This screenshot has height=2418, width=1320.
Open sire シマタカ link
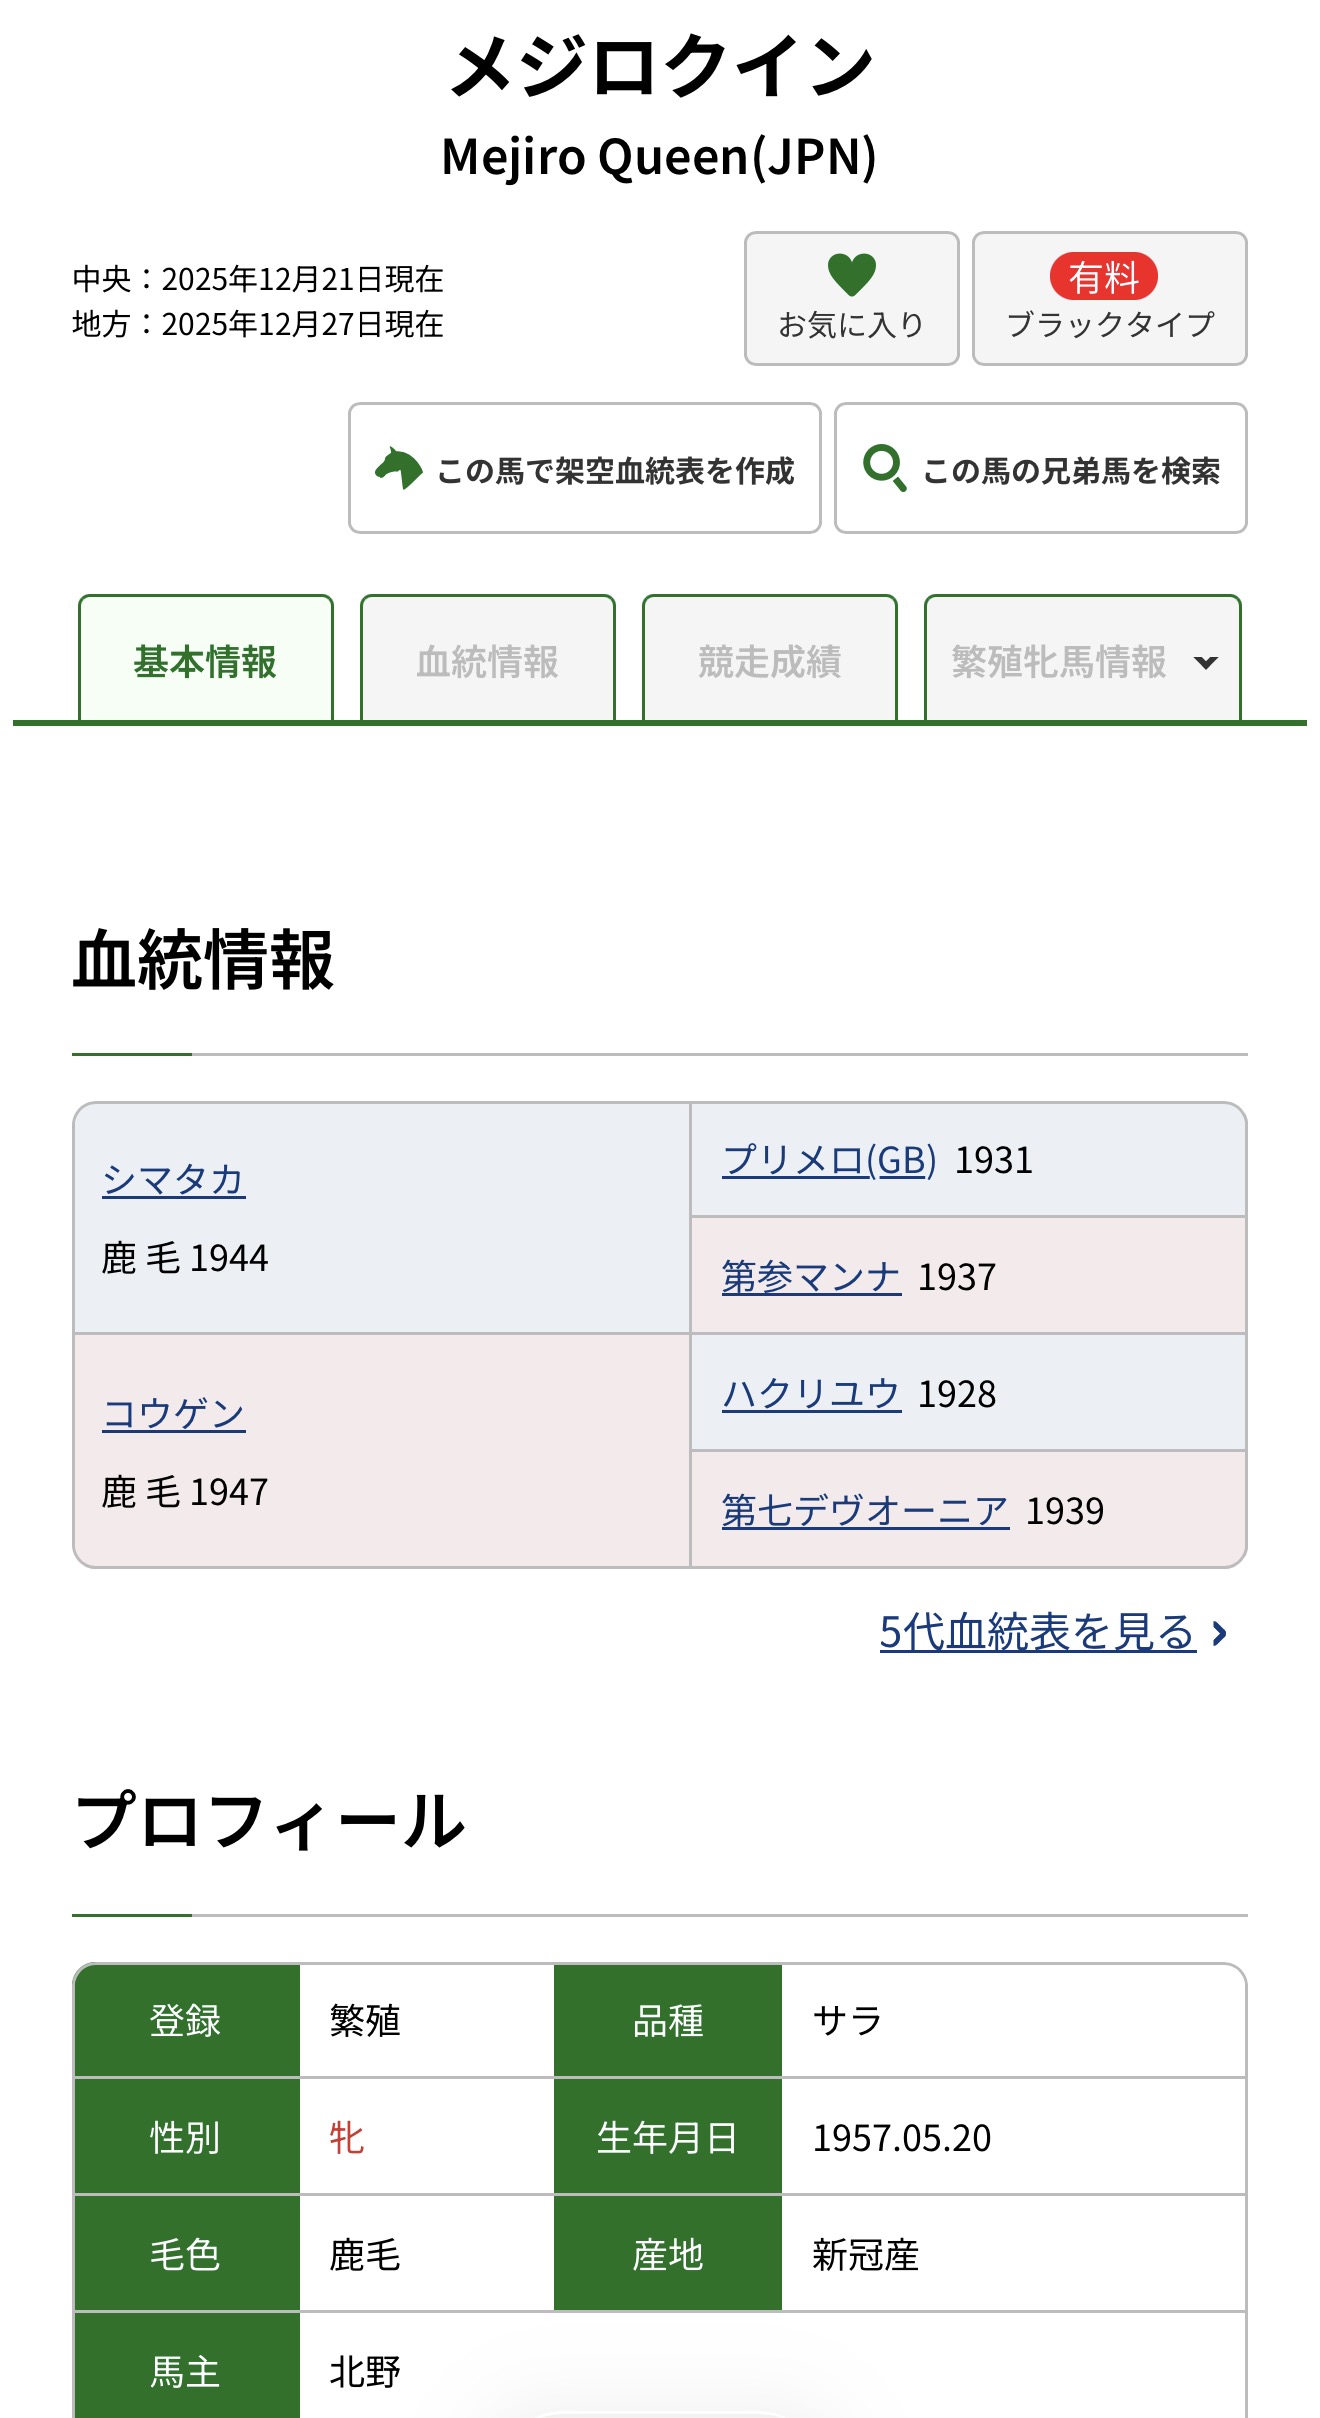(174, 1180)
